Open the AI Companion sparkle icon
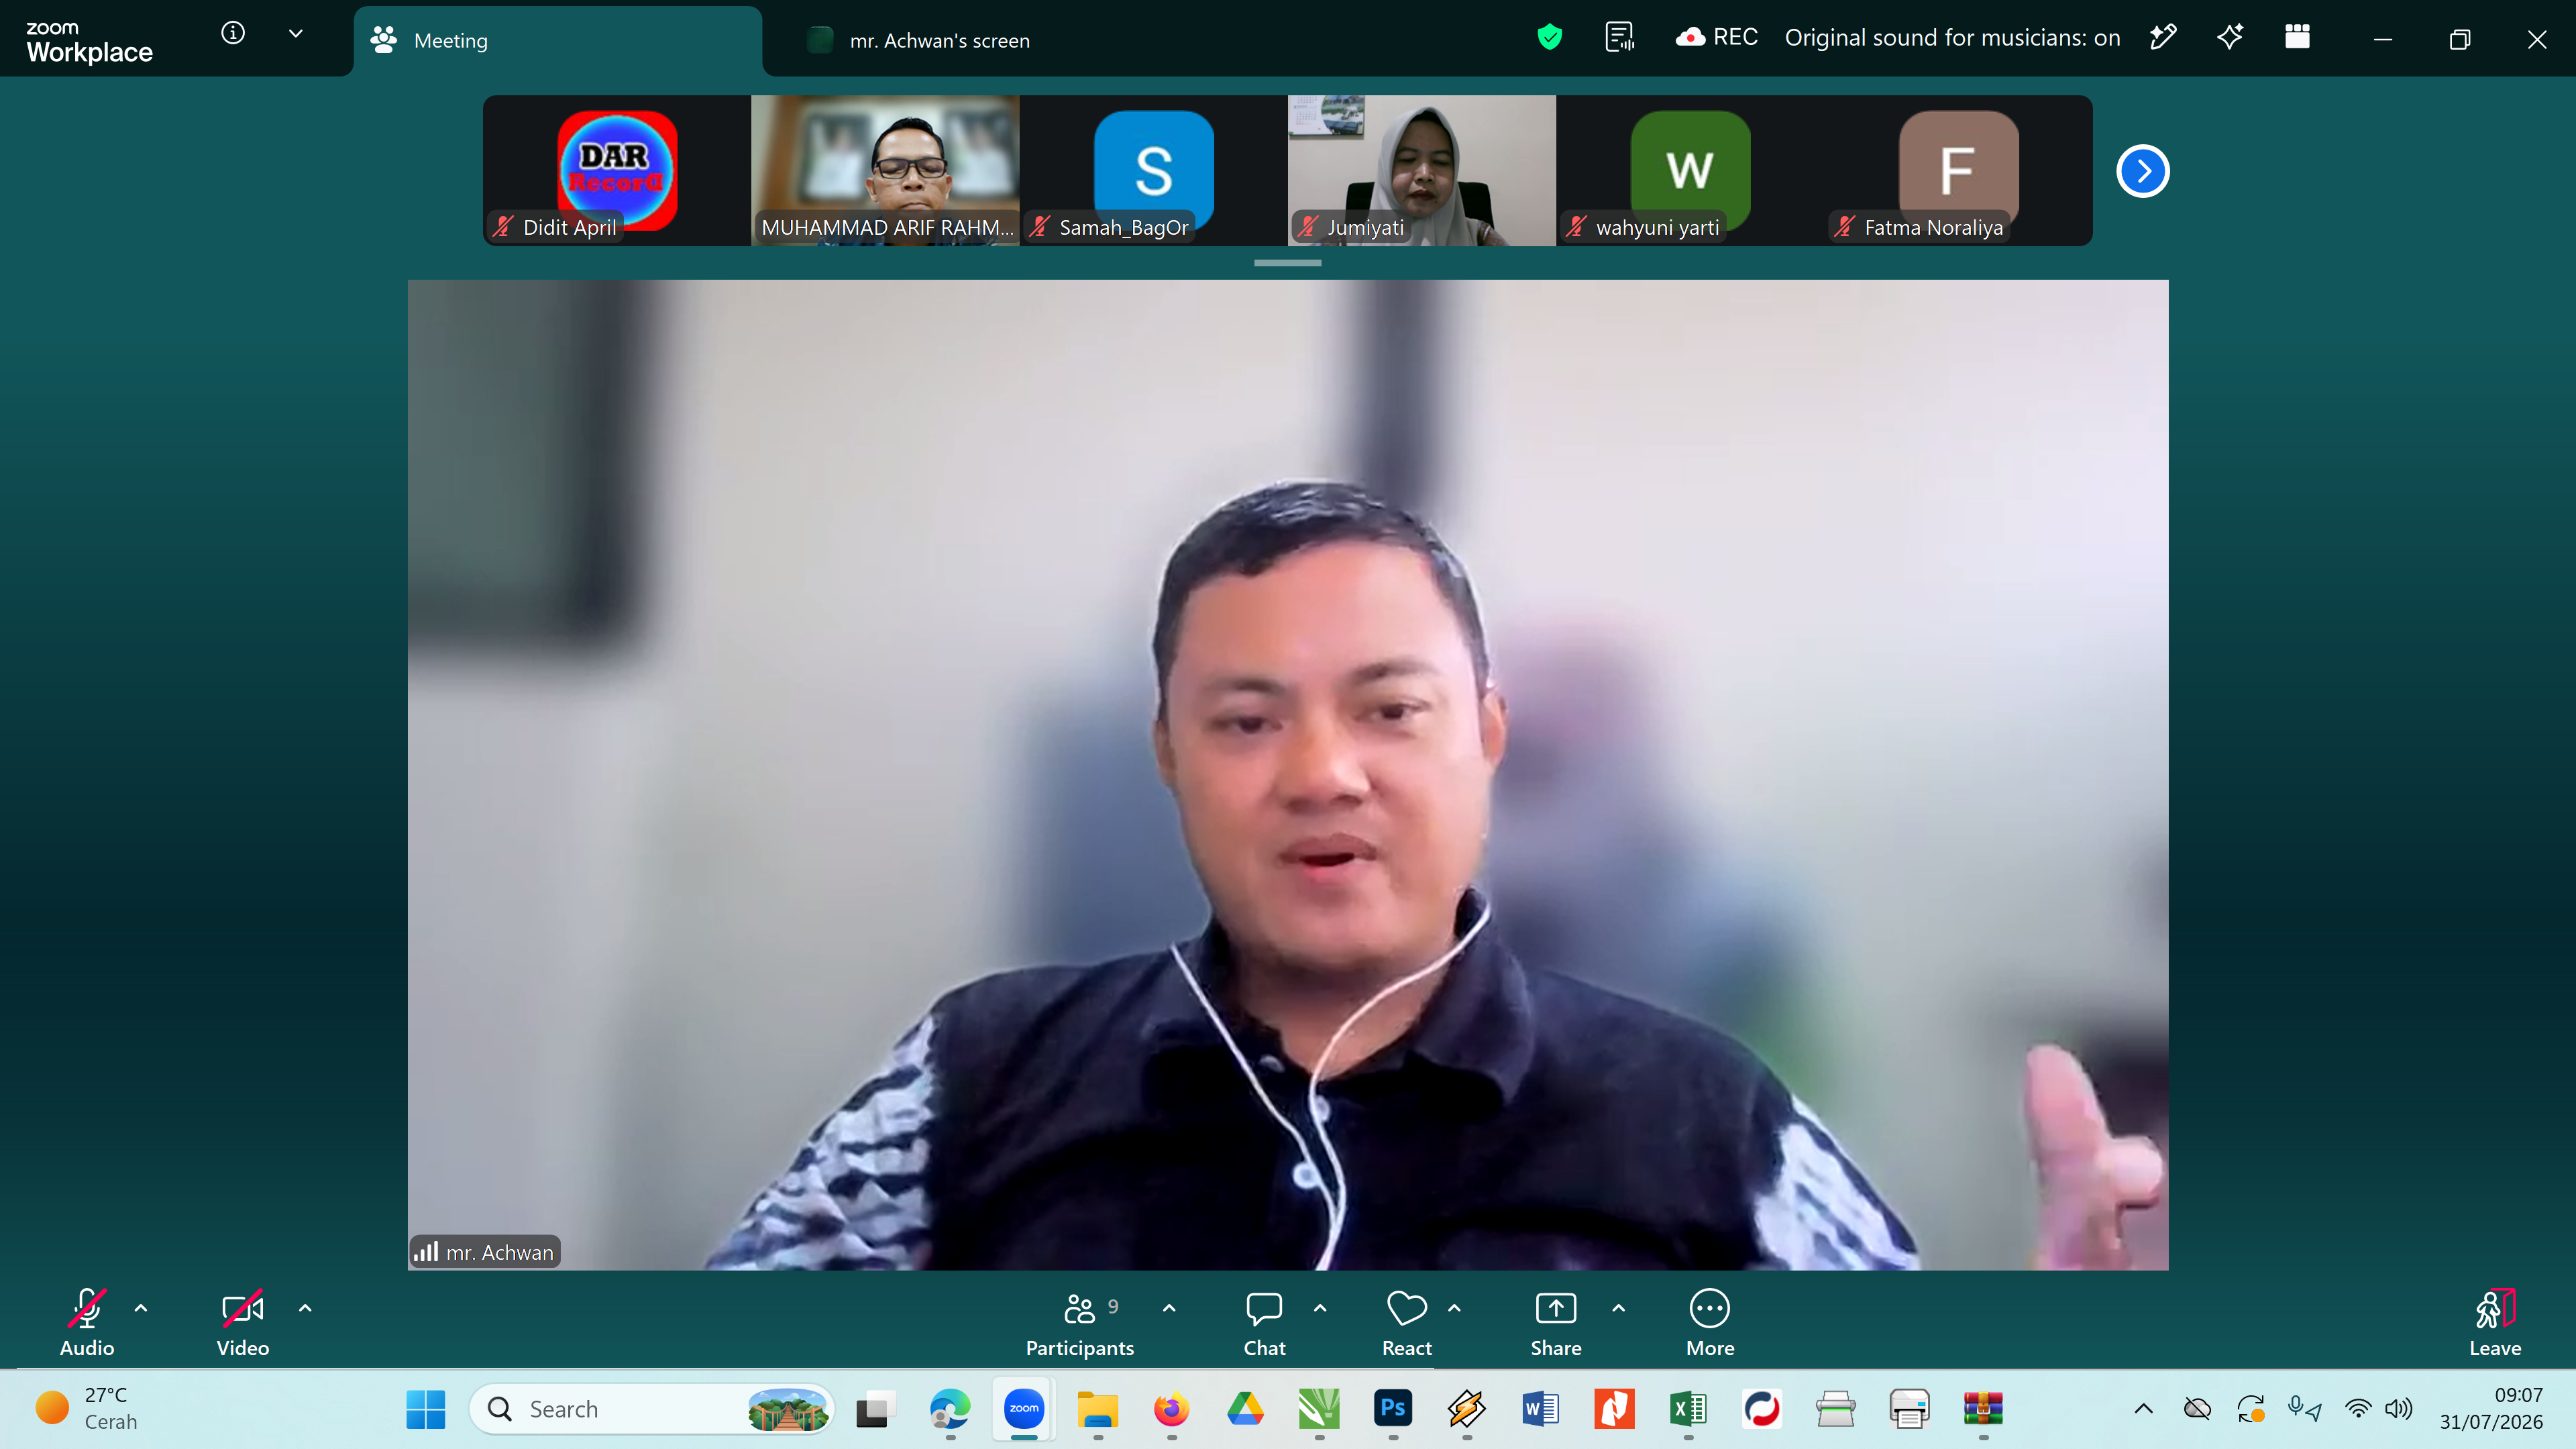Screen dimensions: 2576x1449 pyautogui.click(x=2230, y=38)
